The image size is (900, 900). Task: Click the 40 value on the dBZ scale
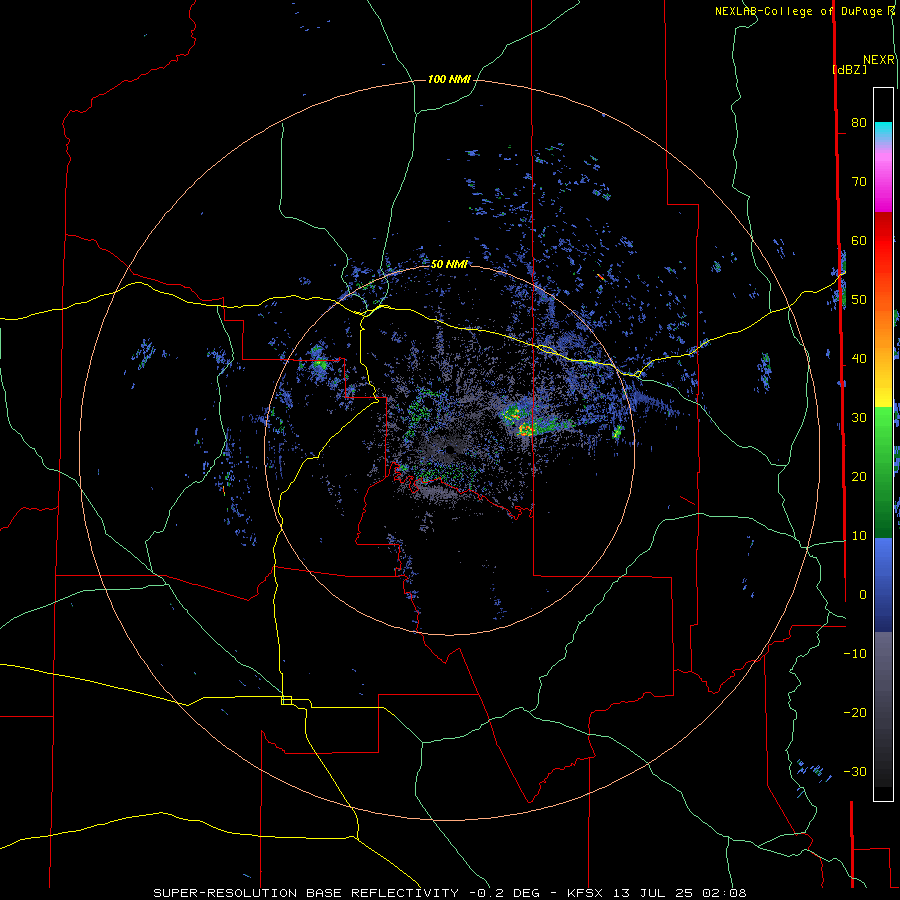point(859,359)
